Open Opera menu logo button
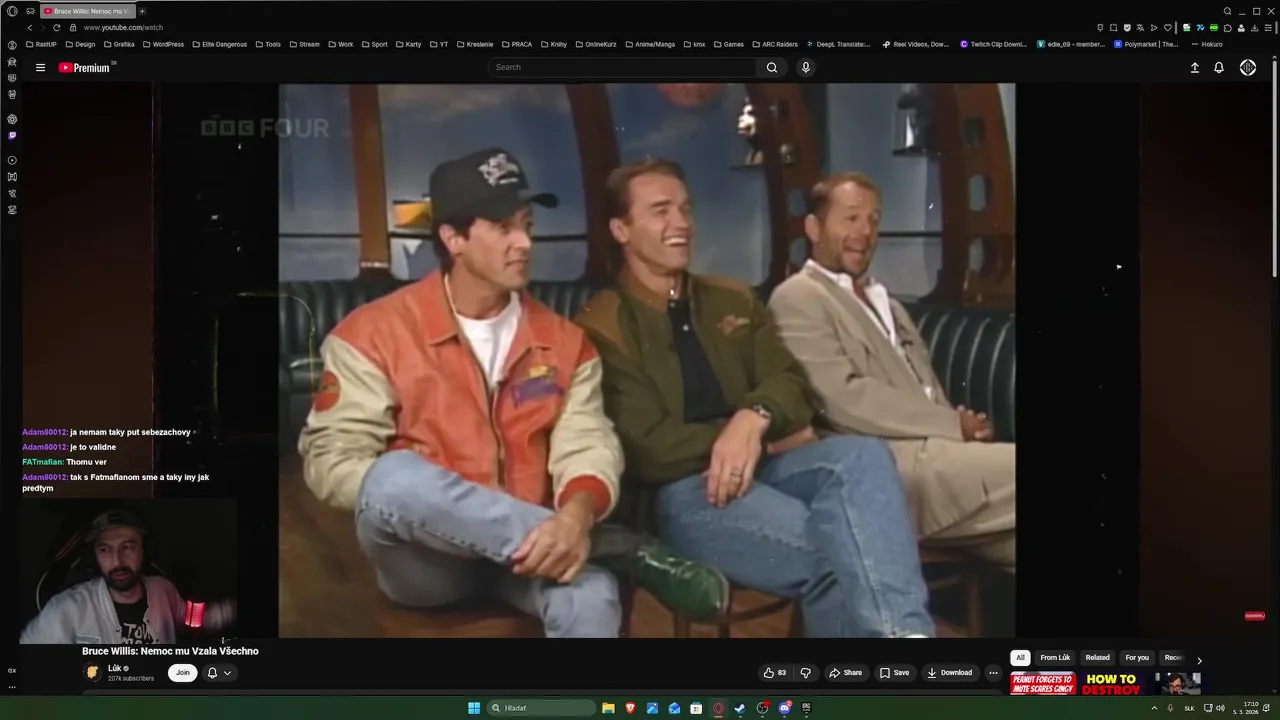This screenshot has height=720, width=1280. (12, 11)
